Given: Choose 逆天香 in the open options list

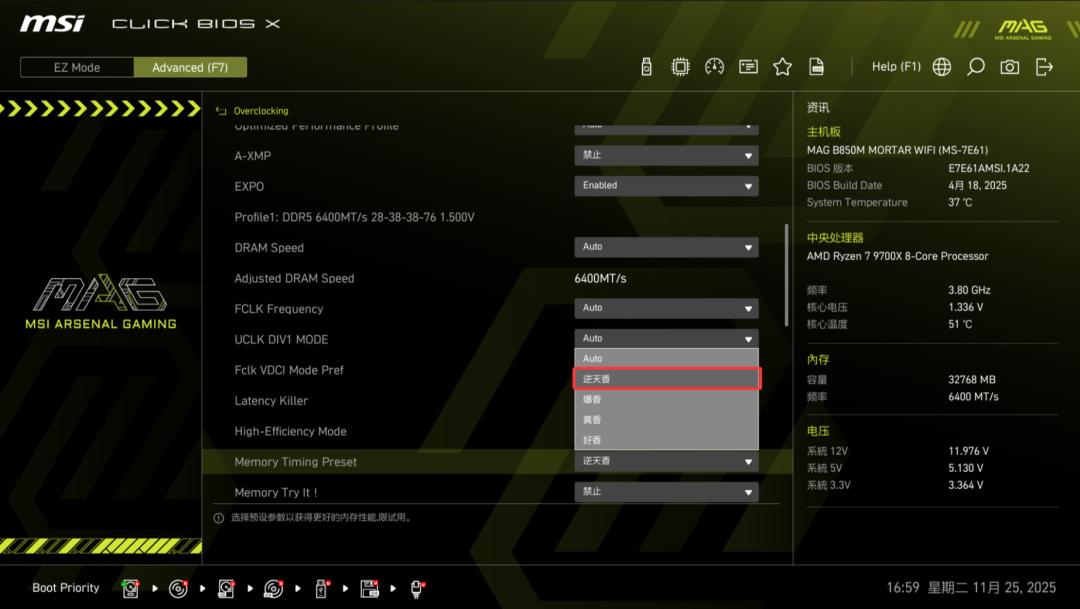Looking at the screenshot, I should pyautogui.click(x=666, y=379).
